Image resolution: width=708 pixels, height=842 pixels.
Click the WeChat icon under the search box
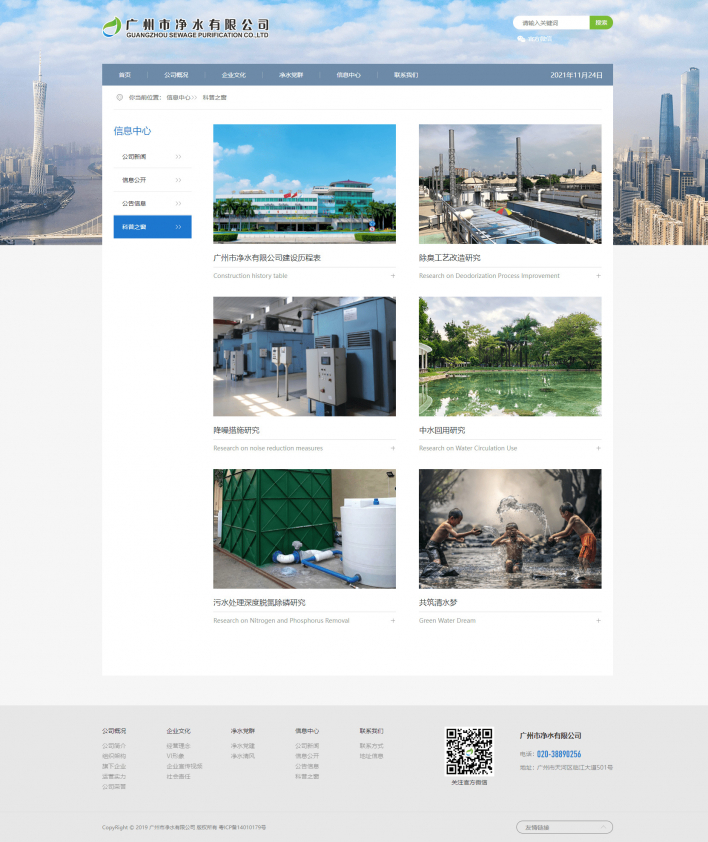point(521,39)
